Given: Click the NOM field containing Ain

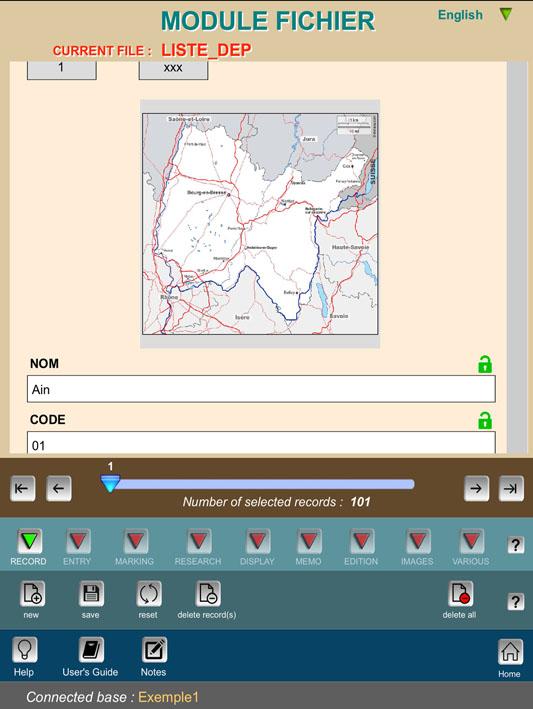Looking at the screenshot, I should click(x=261, y=389).
